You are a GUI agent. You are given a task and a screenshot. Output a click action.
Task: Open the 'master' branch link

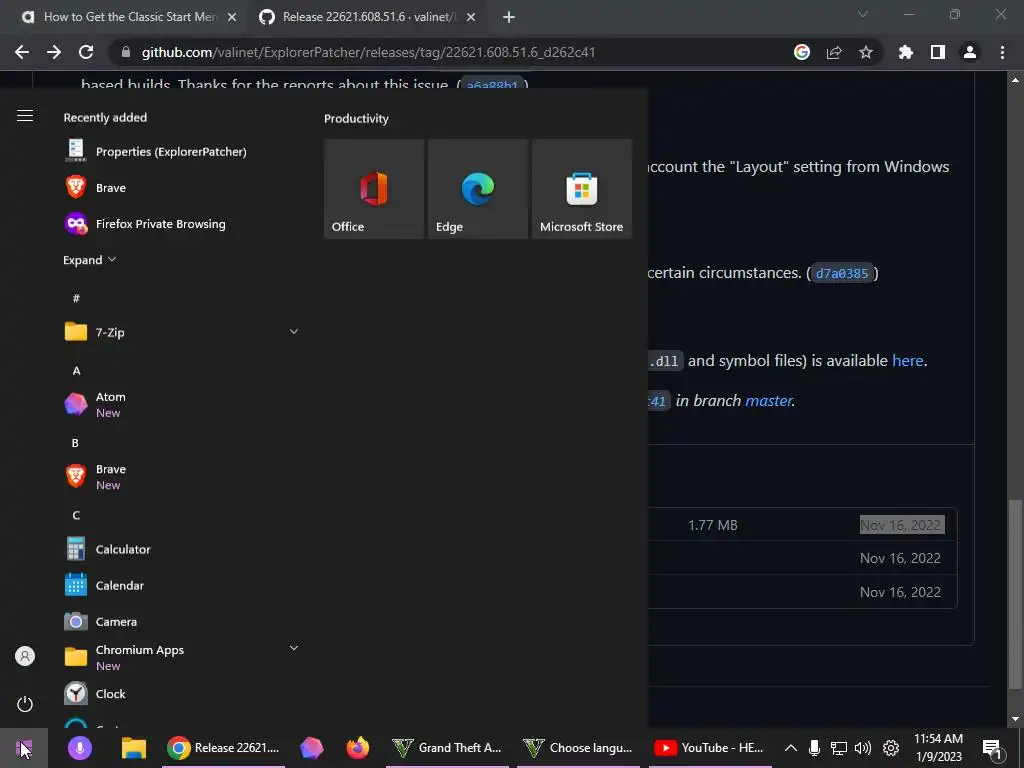tap(769, 400)
